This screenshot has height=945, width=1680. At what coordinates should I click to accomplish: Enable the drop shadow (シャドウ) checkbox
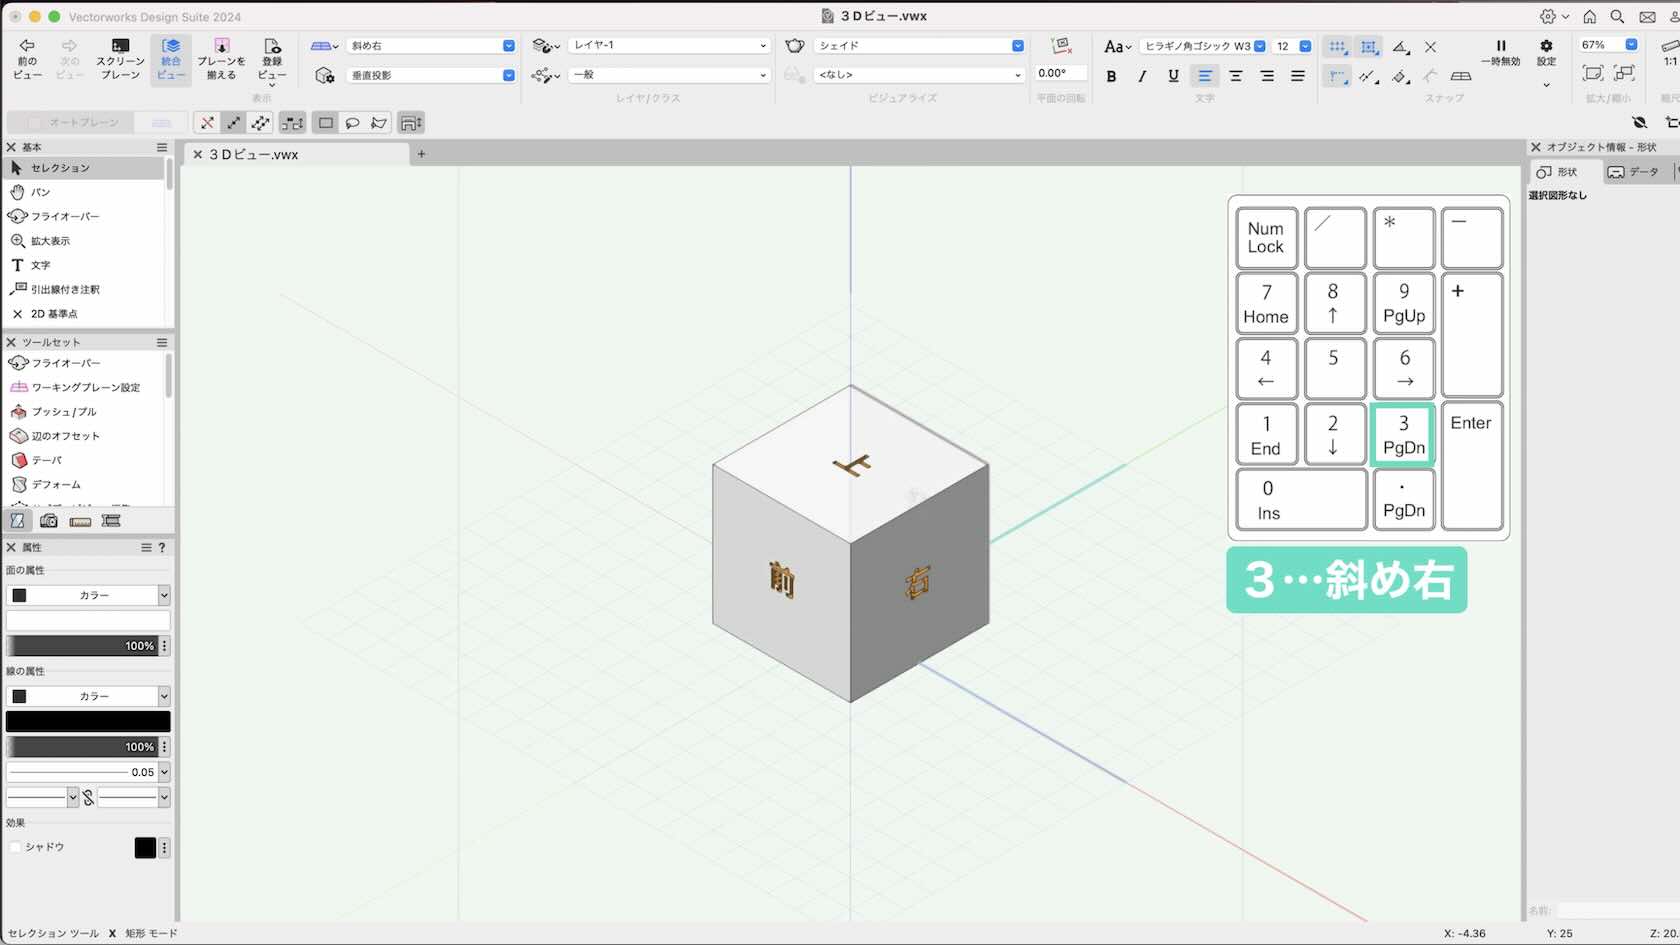tap(15, 847)
